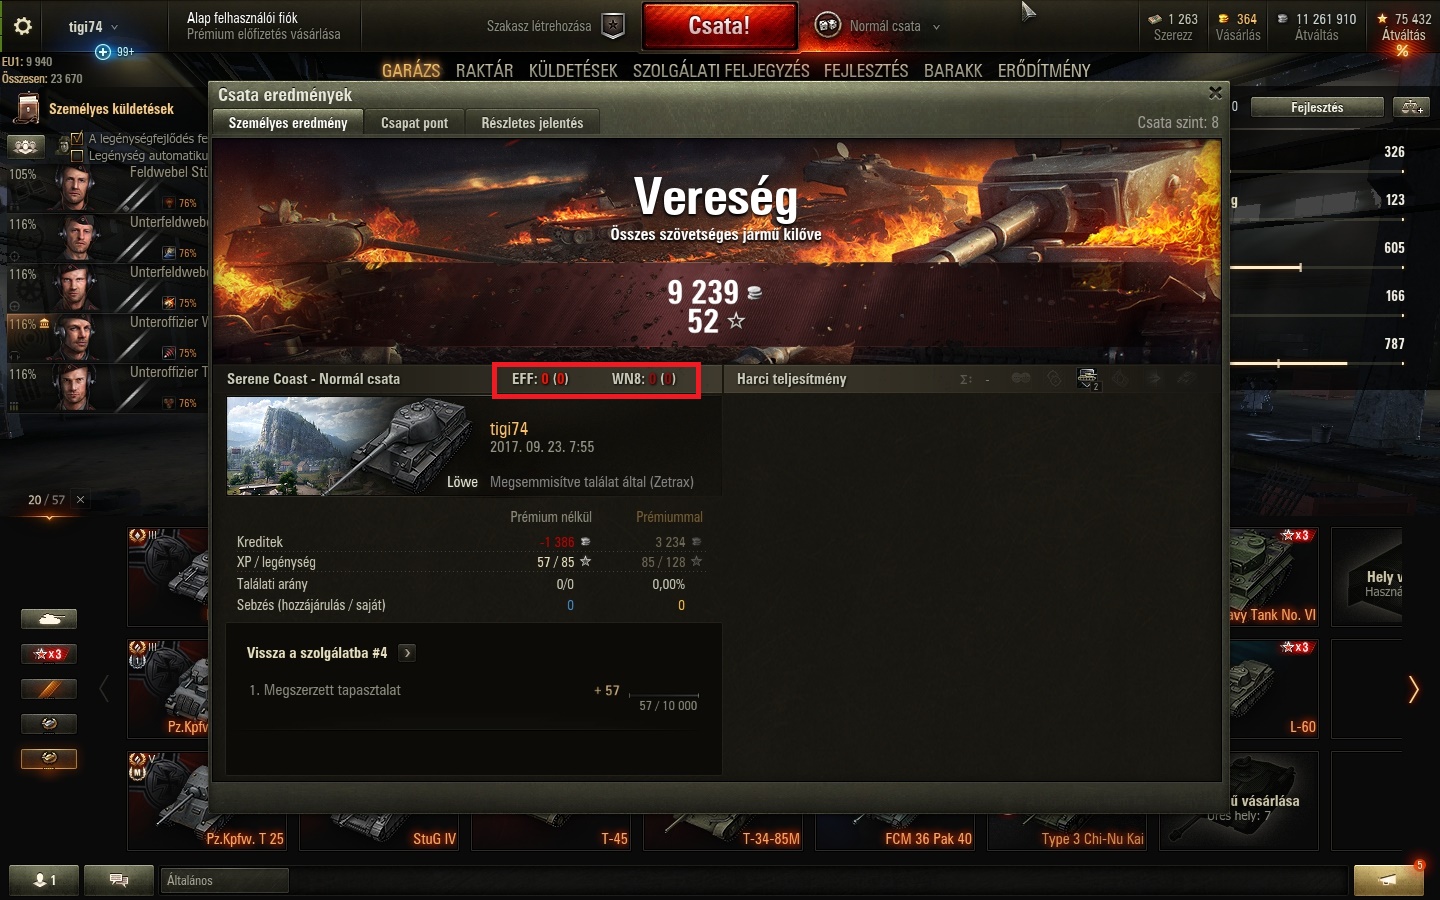Screen dimensions: 1440x900
Task: Apply the tank type carousel filter
Action: coord(49,619)
